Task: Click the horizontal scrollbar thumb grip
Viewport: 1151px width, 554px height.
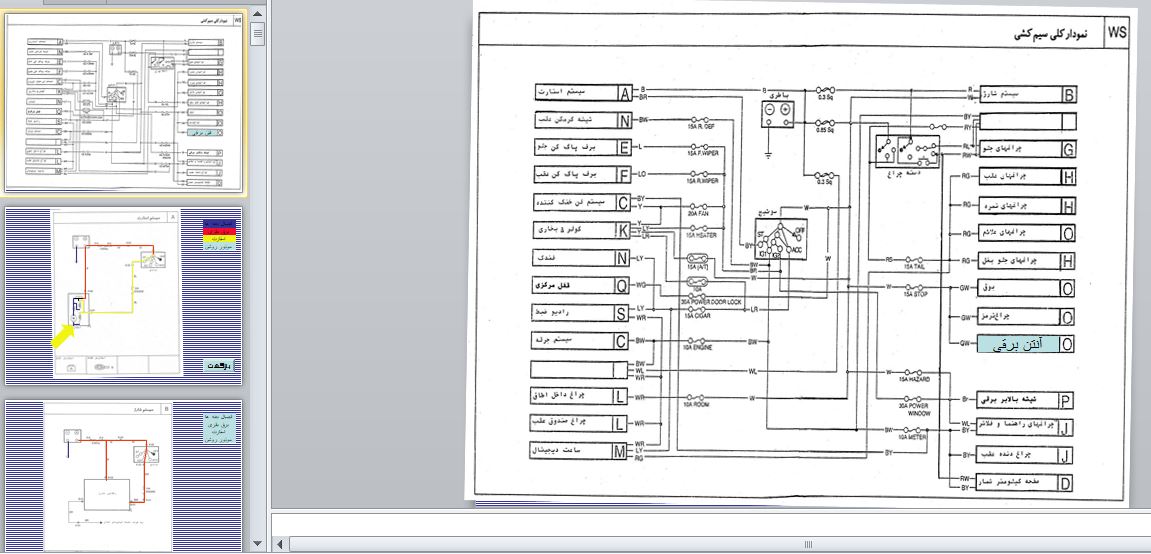Action: coord(807,545)
